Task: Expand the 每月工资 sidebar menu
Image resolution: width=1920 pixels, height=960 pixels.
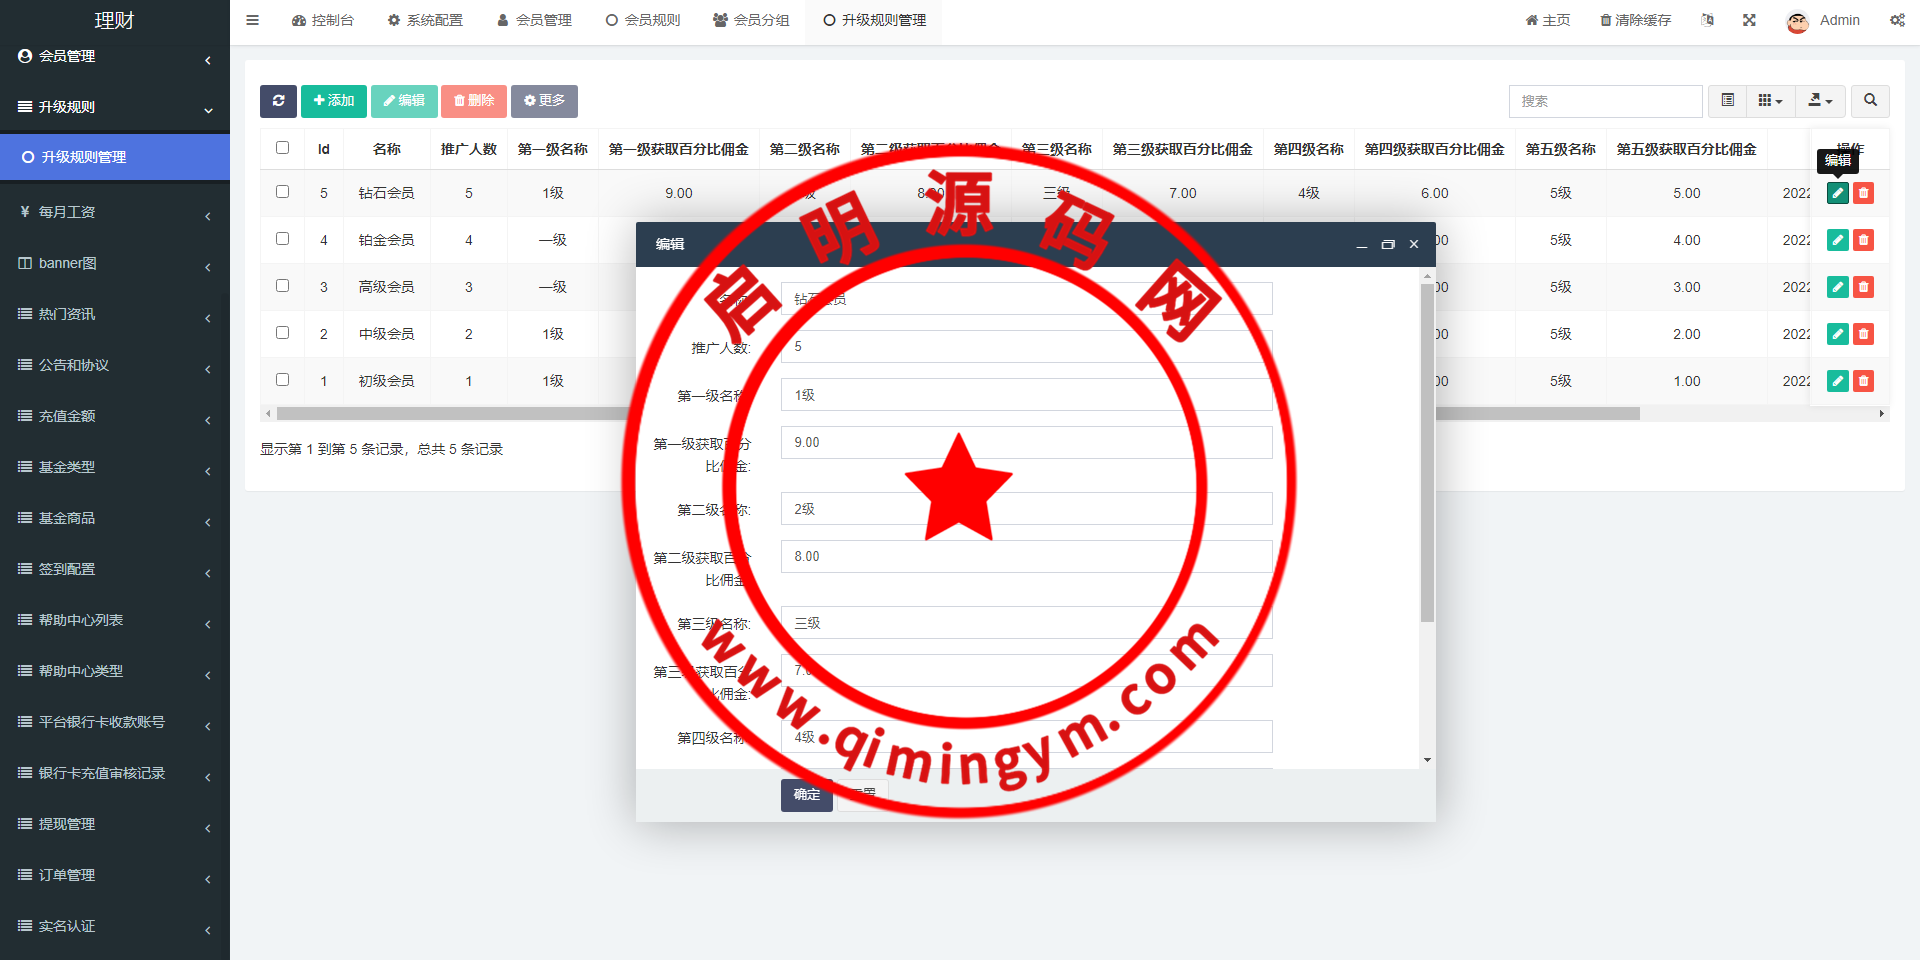Action: (x=114, y=212)
